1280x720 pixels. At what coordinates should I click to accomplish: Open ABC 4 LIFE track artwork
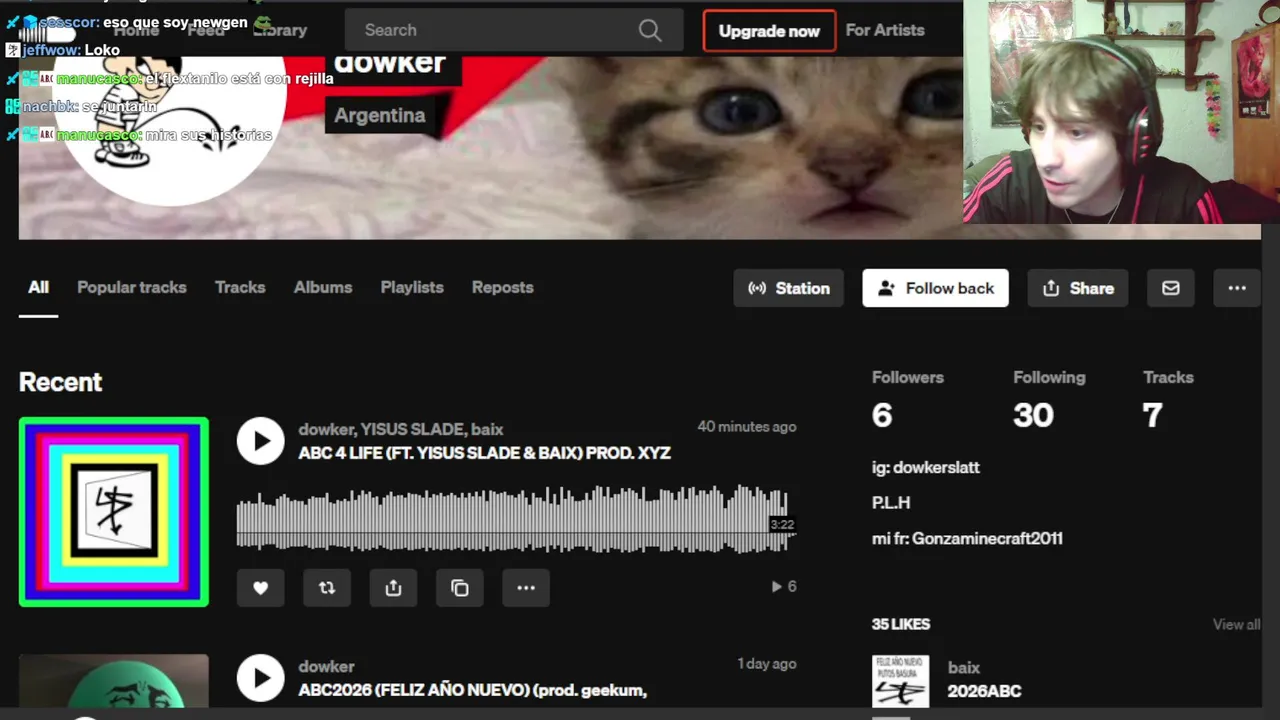coord(114,512)
